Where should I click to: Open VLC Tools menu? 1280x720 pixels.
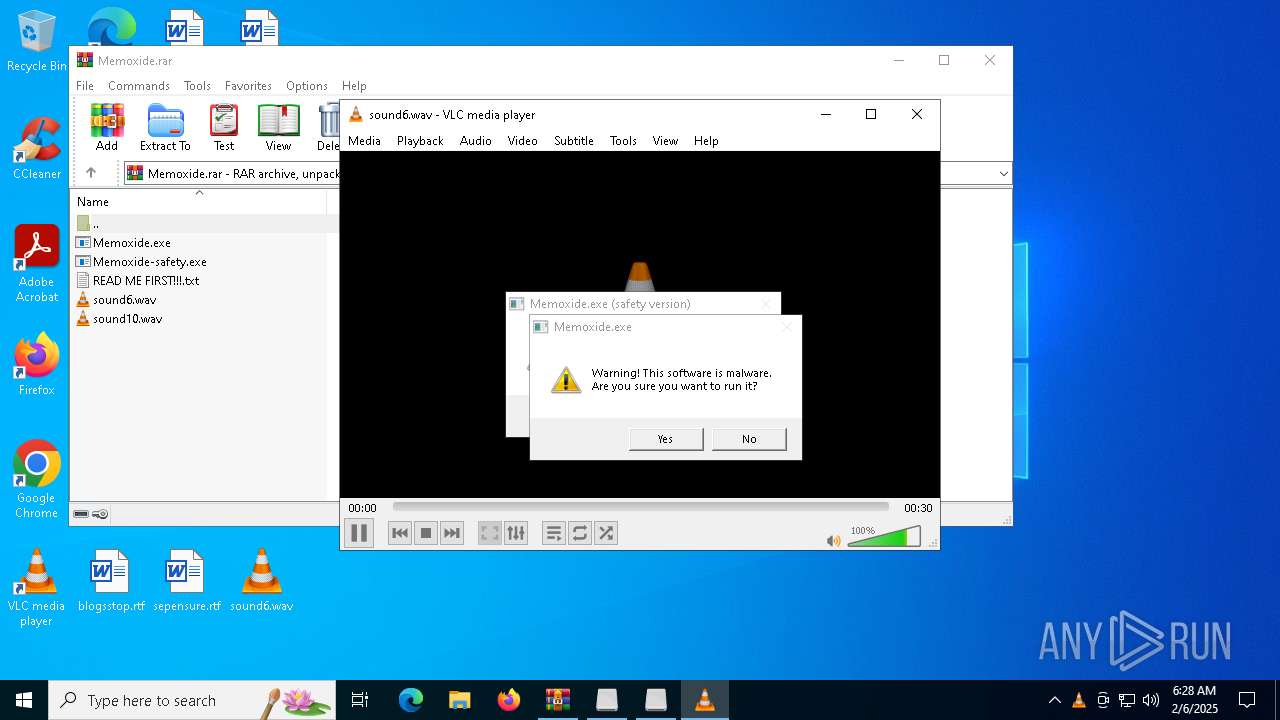623,141
